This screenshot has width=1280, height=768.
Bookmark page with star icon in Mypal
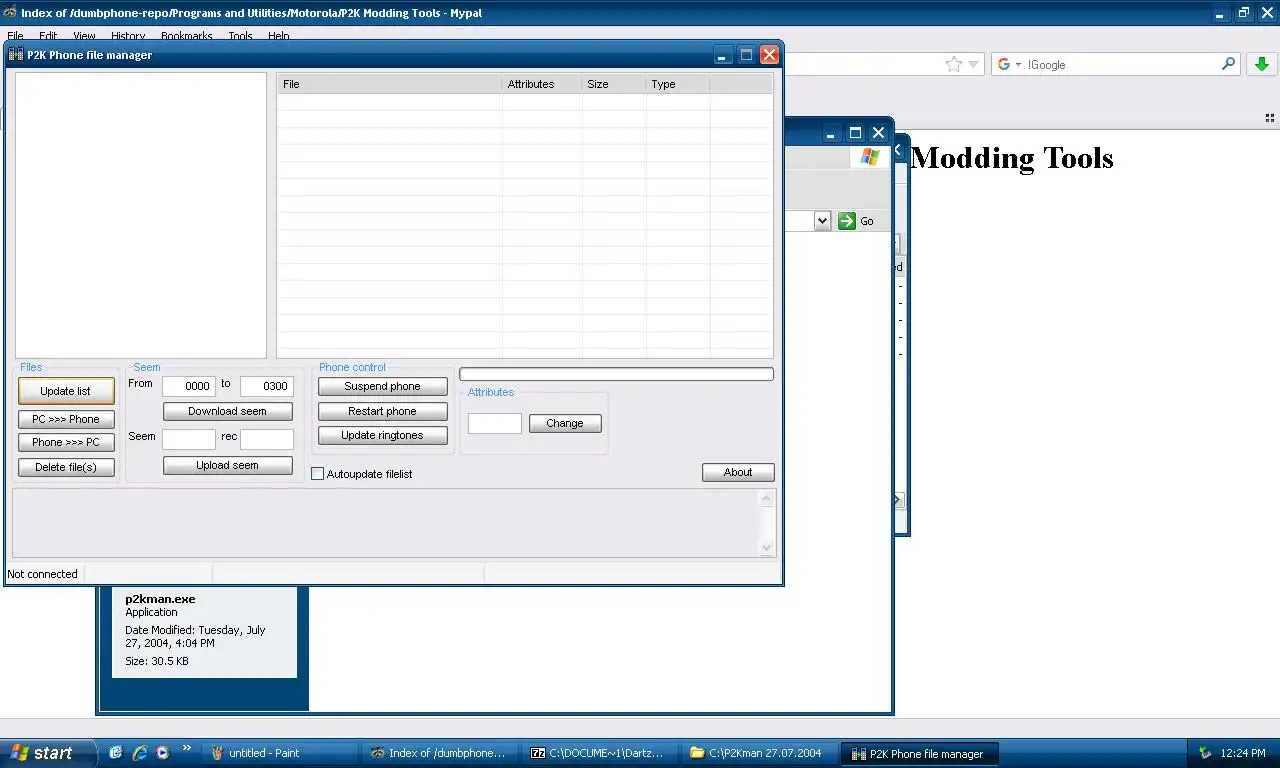[954, 64]
